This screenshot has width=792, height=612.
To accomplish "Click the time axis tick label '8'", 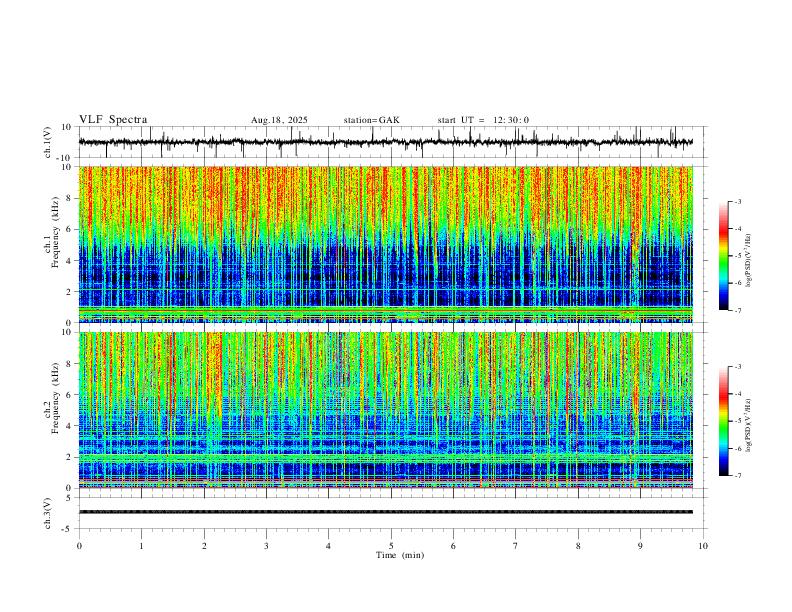I will pyautogui.click(x=578, y=546).
